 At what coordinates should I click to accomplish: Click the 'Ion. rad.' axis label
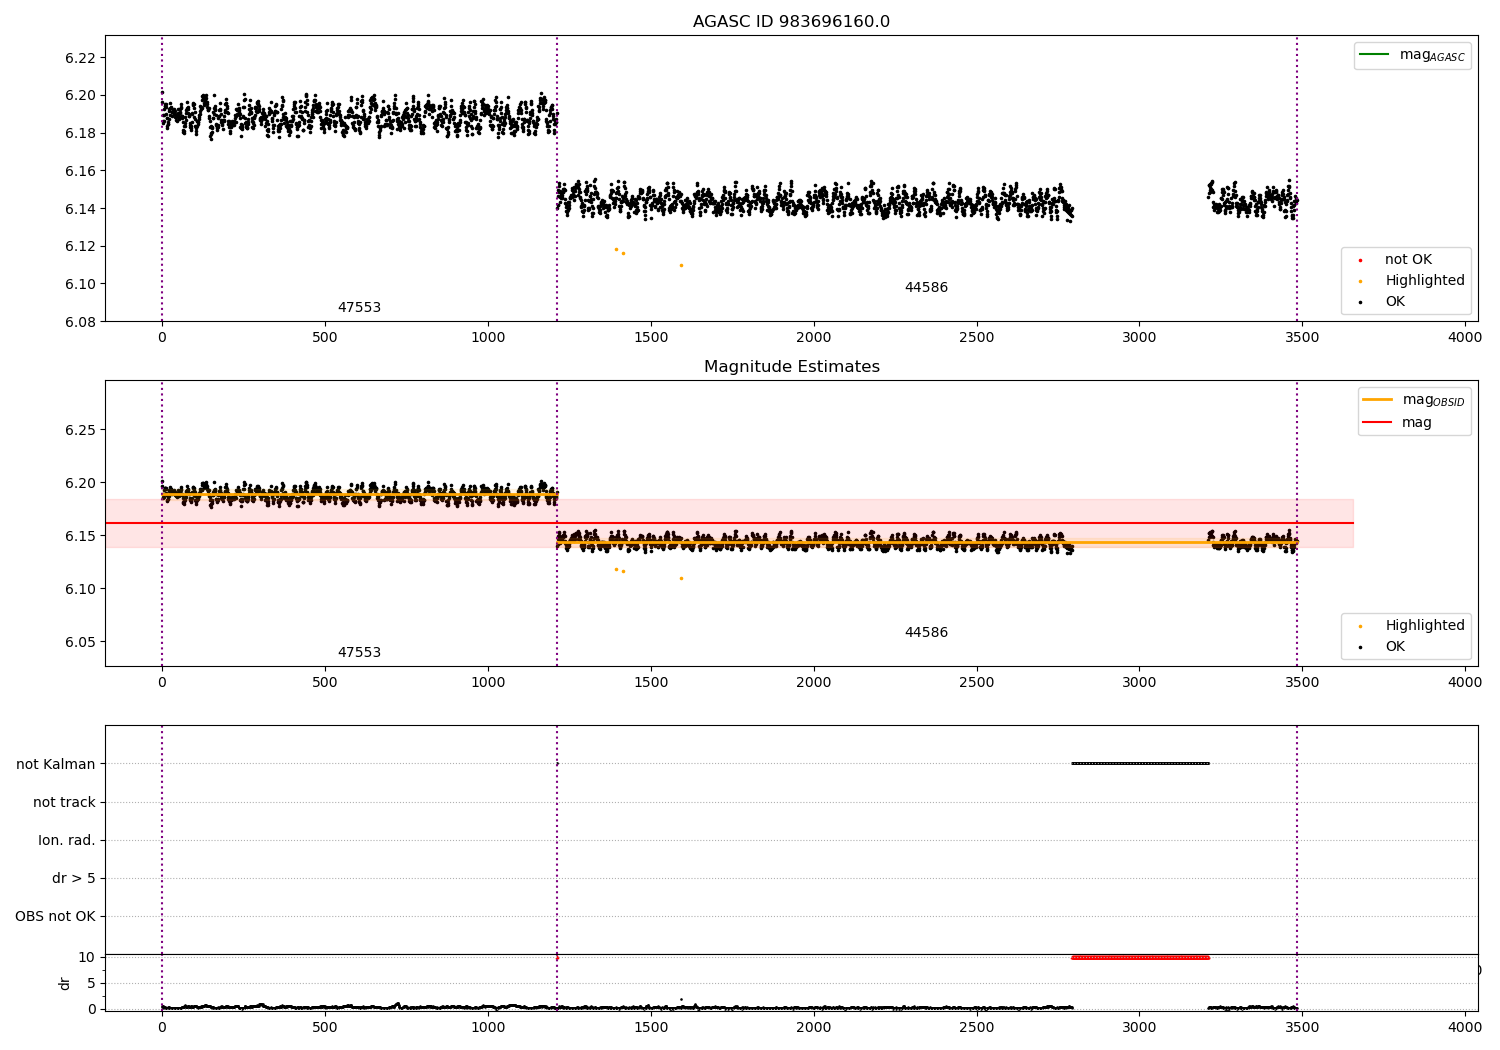pos(67,840)
